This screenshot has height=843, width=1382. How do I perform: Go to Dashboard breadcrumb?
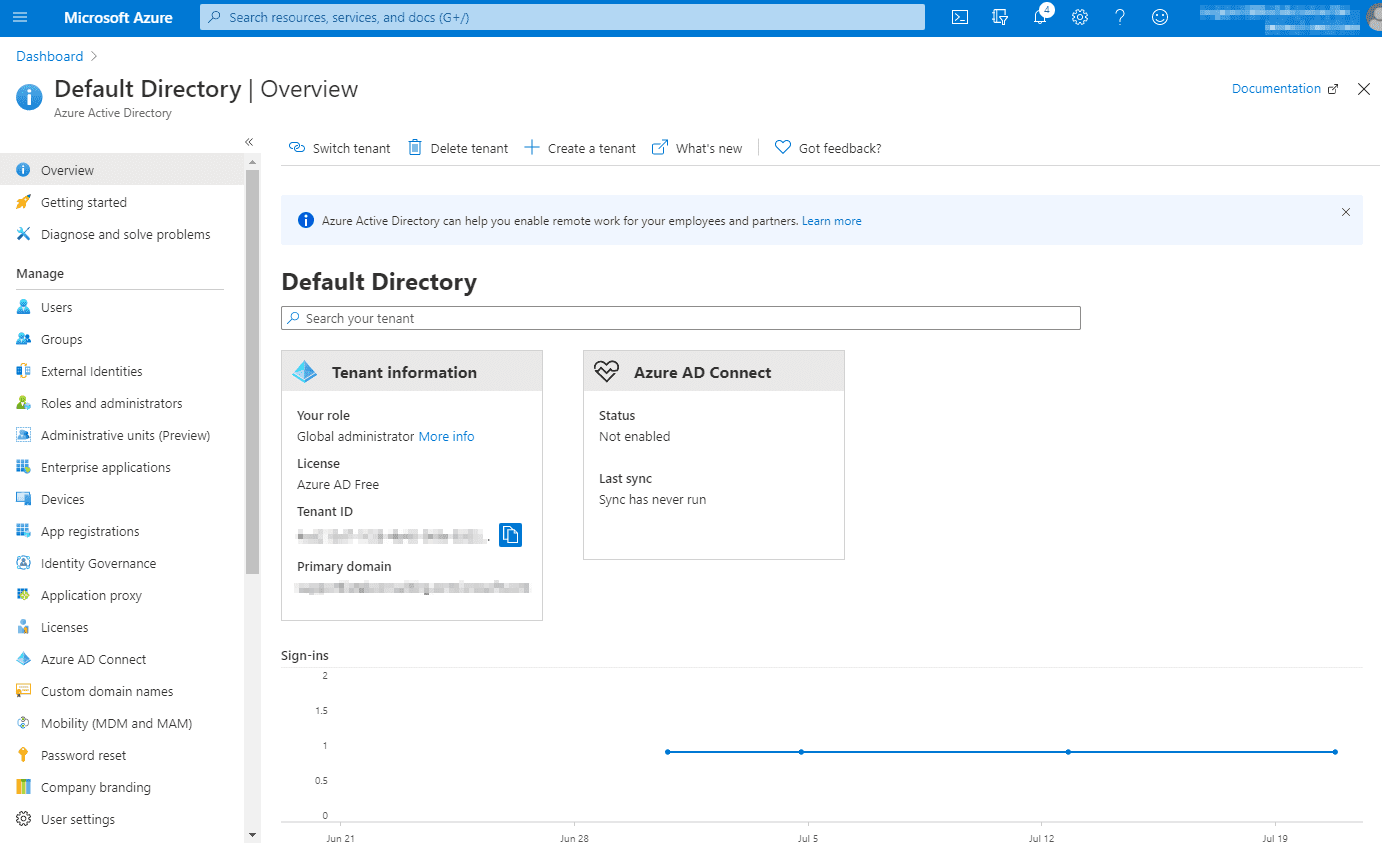coord(50,56)
